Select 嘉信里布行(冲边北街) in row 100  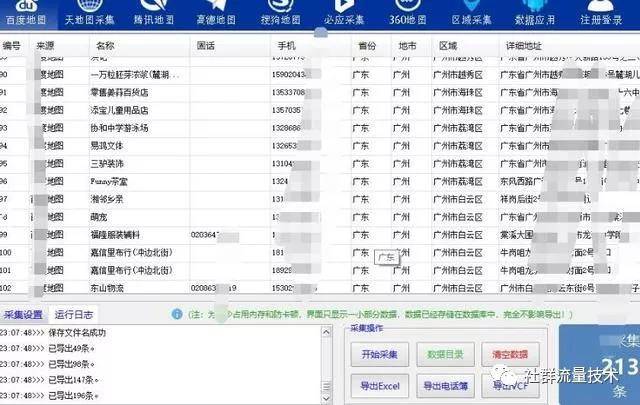point(131,253)
